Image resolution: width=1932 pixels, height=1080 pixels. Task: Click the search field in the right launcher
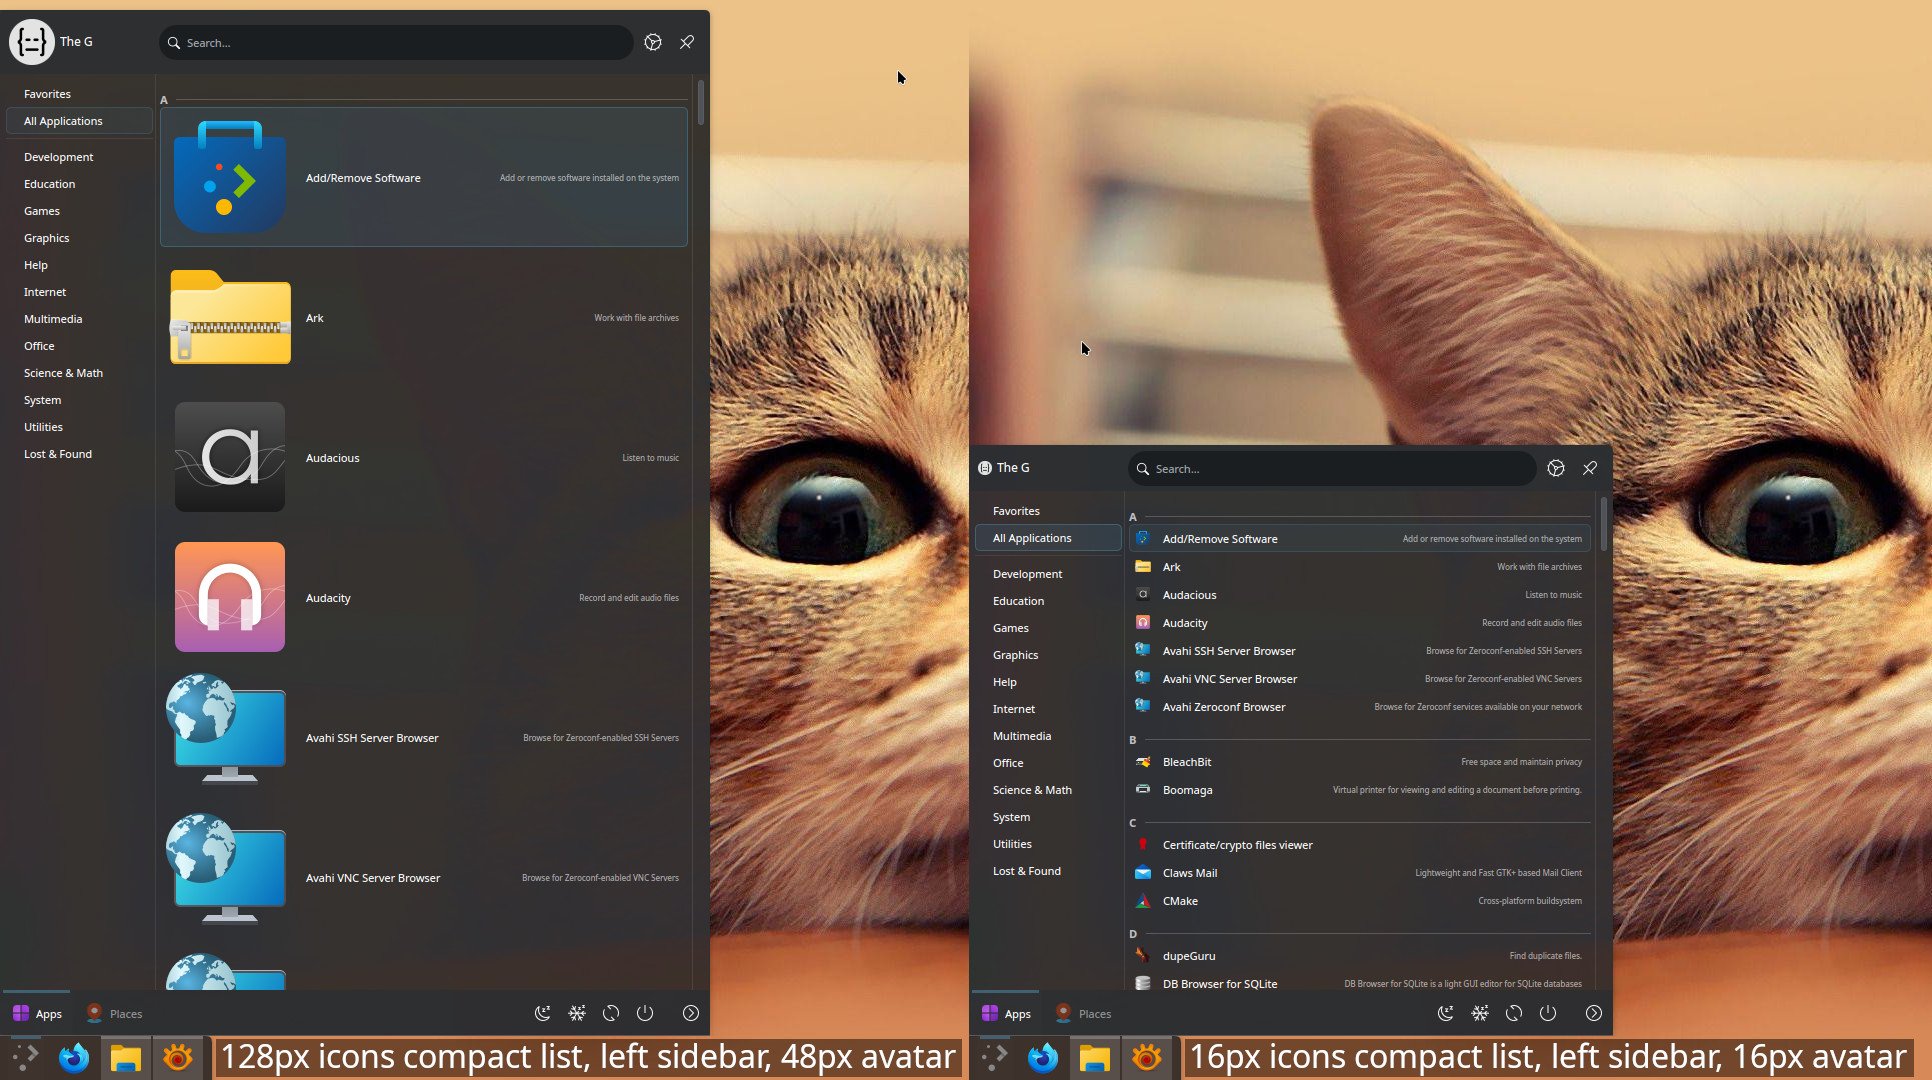click(1332, 468)
